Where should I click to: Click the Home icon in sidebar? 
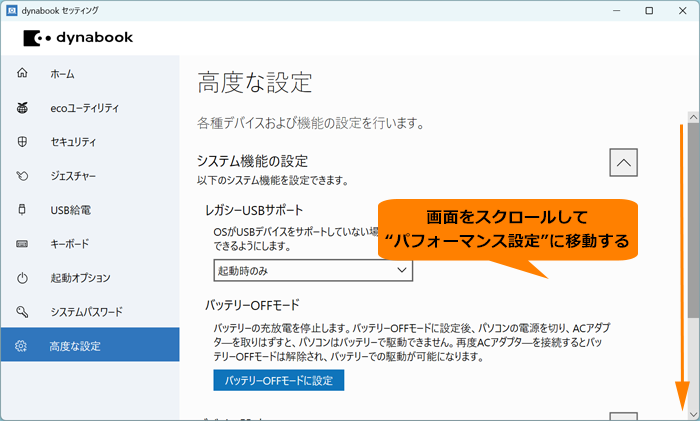22,73
